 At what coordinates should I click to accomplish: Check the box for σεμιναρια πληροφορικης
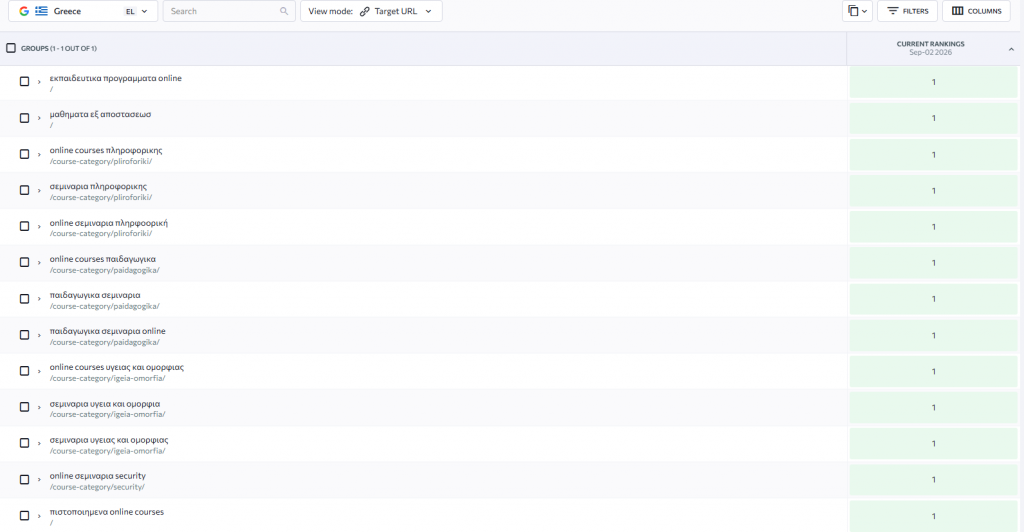point(24,190)
